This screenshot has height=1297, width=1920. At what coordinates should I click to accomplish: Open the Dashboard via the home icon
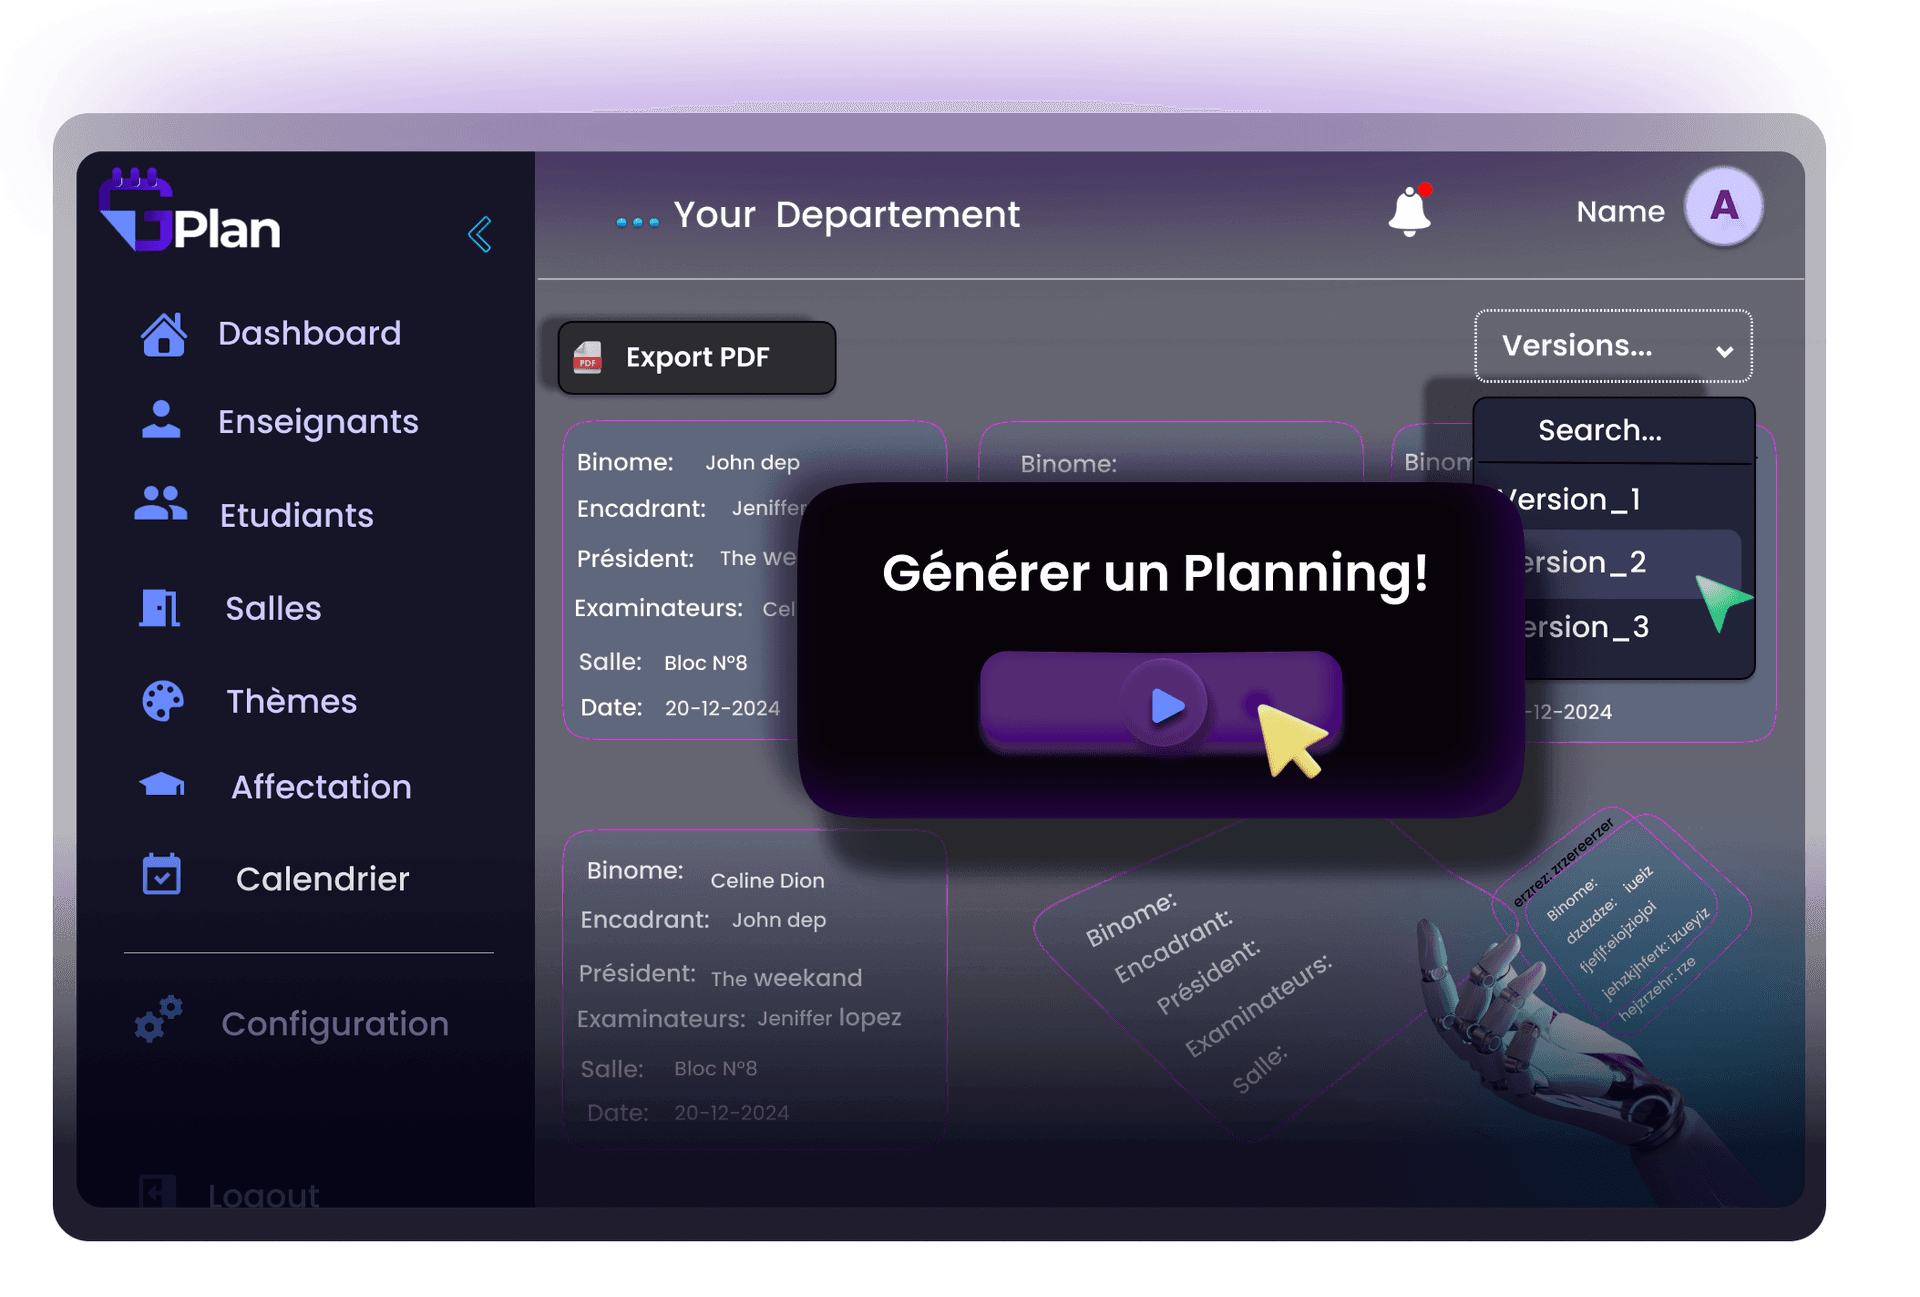click(163, 333)
